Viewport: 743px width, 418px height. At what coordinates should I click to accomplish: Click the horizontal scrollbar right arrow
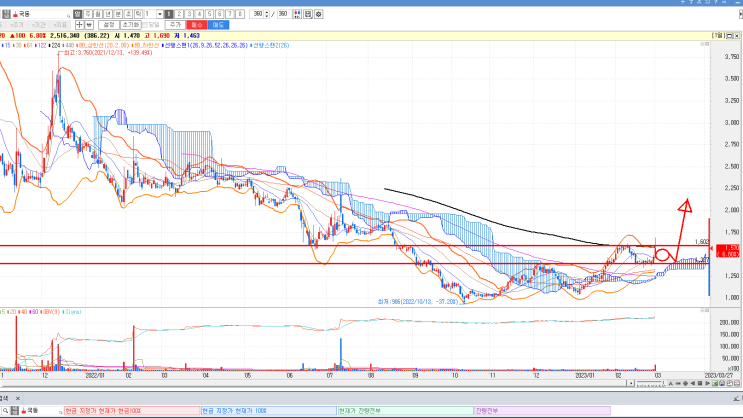[631, 383]
